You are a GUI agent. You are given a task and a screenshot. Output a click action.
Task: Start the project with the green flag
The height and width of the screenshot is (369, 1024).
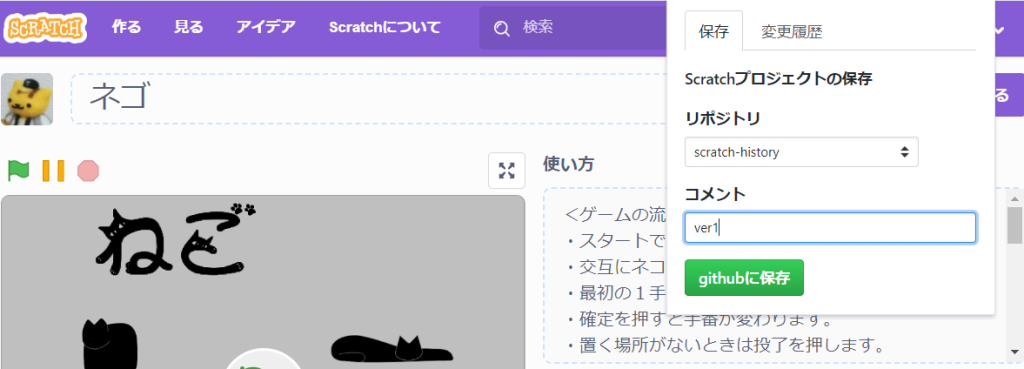click(18, 170)
